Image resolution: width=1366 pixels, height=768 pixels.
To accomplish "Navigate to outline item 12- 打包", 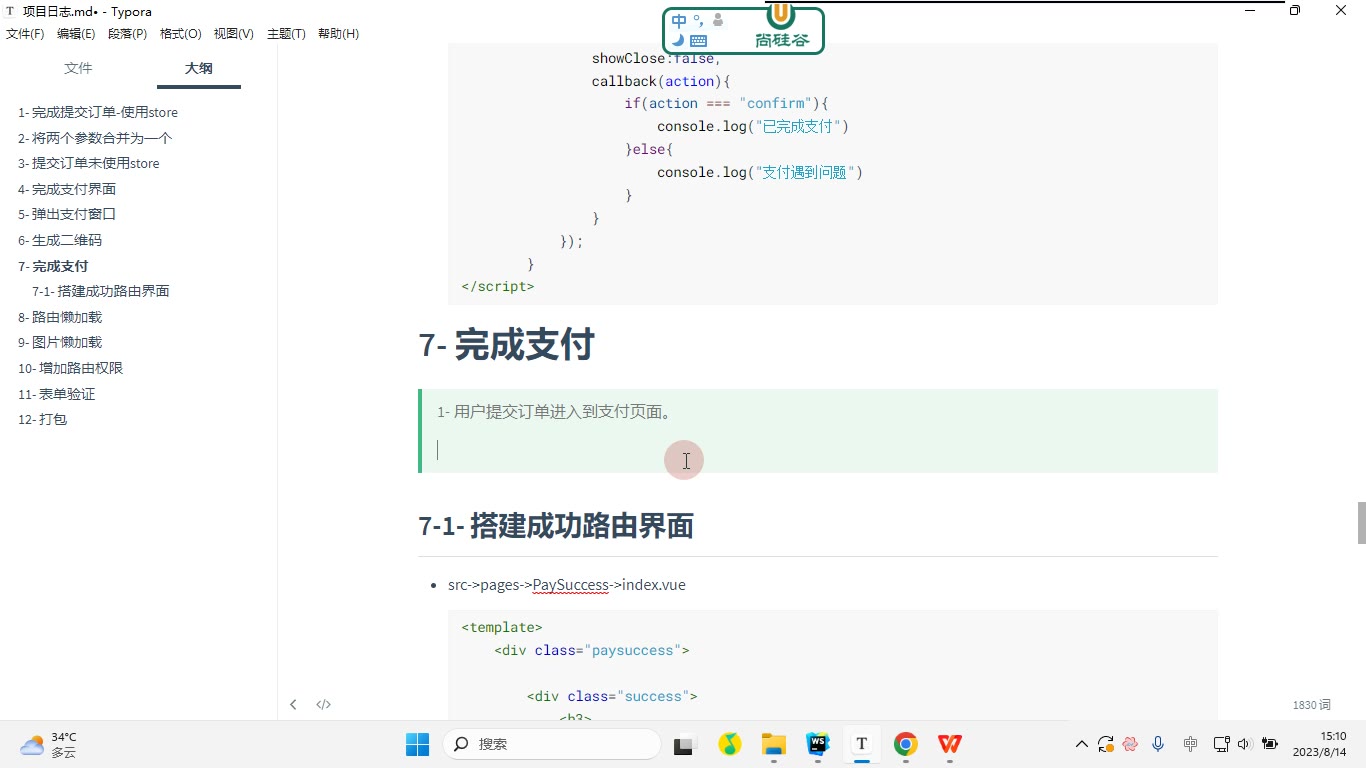I will [42, 419].
